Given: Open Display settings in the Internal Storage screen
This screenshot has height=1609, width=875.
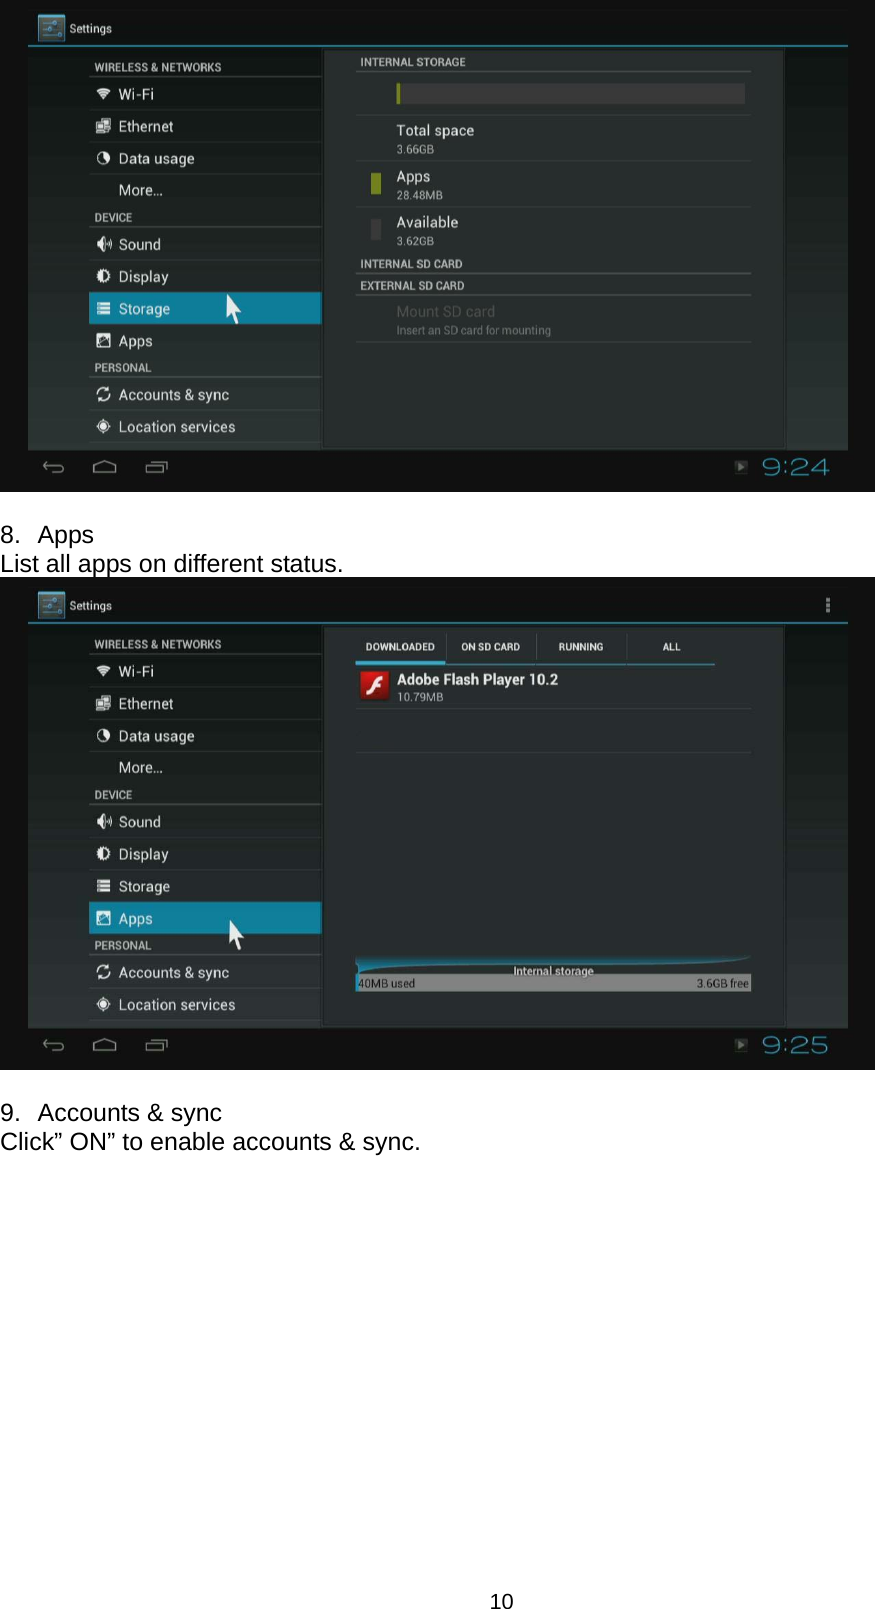Looking at the screenshot, I should pos(205,276).
